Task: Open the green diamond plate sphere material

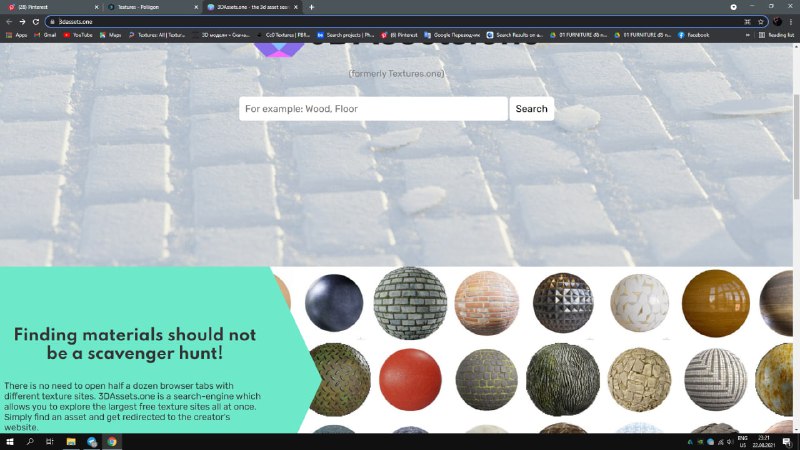Action: pyautogui.click(x=340, y=380)
